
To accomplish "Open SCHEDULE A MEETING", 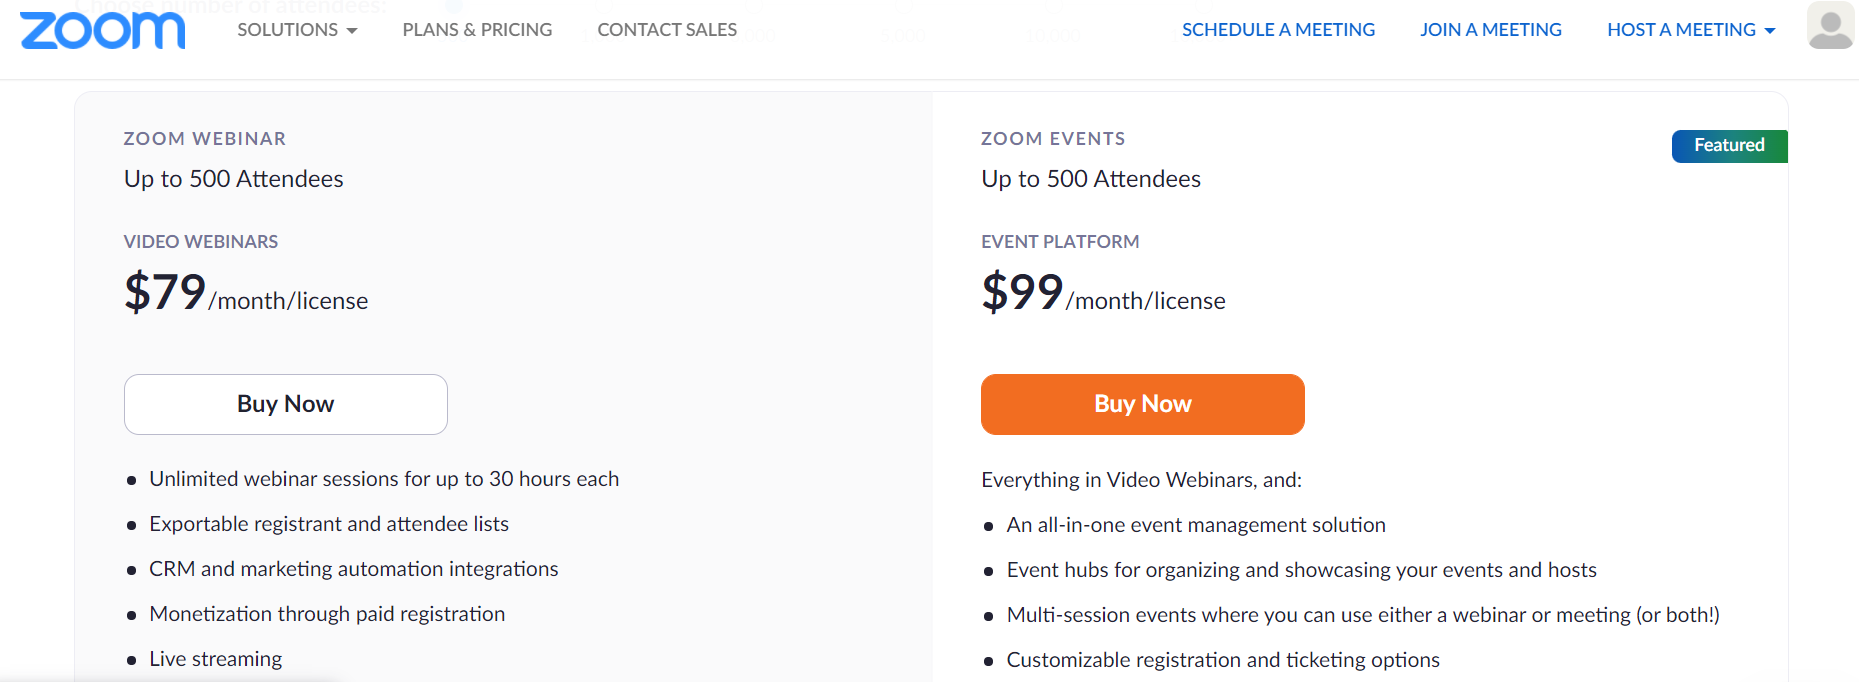I will [x=1278, y=30].
